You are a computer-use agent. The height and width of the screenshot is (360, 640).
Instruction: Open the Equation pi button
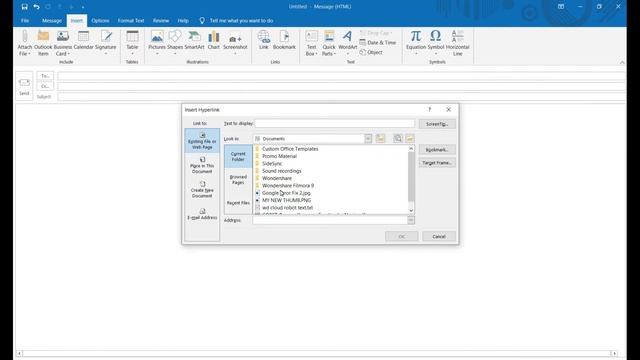pyautogui.click(x=416, y=43)
